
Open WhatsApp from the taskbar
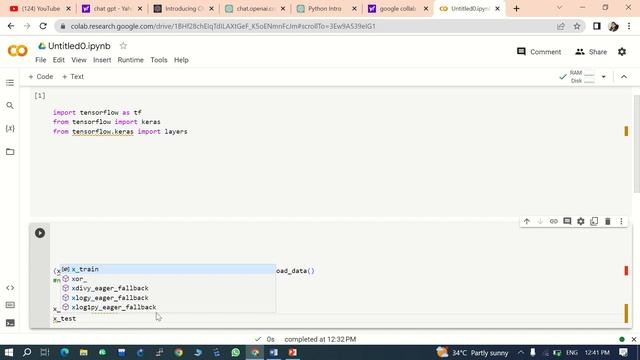(236, 352)
